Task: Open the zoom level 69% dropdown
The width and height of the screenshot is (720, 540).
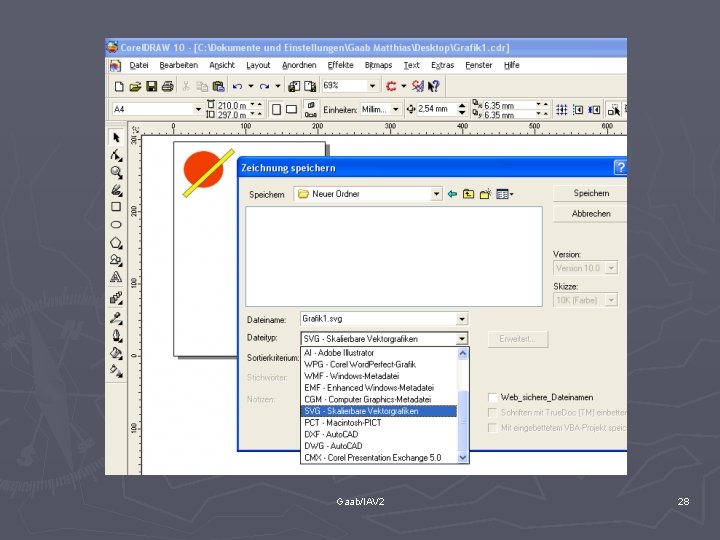Action: [372, 86]
